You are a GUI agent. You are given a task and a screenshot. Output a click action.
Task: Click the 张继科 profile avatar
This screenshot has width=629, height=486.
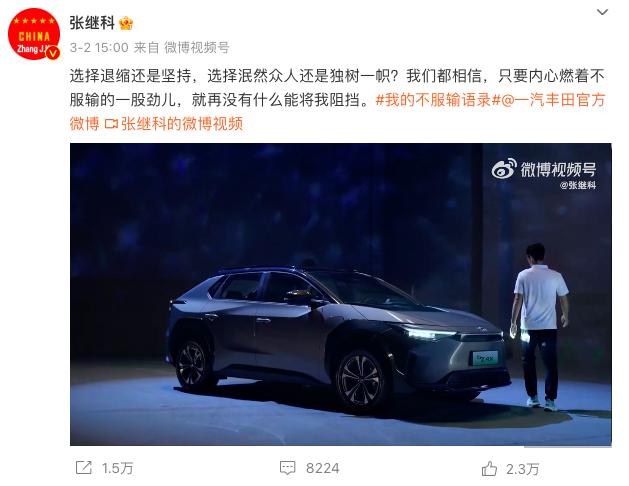34,34
